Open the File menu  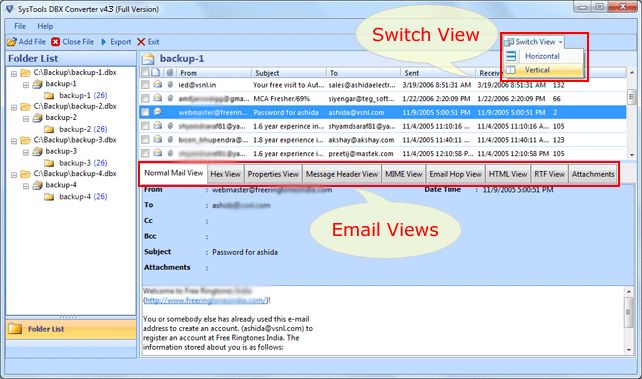click(20, 26)
